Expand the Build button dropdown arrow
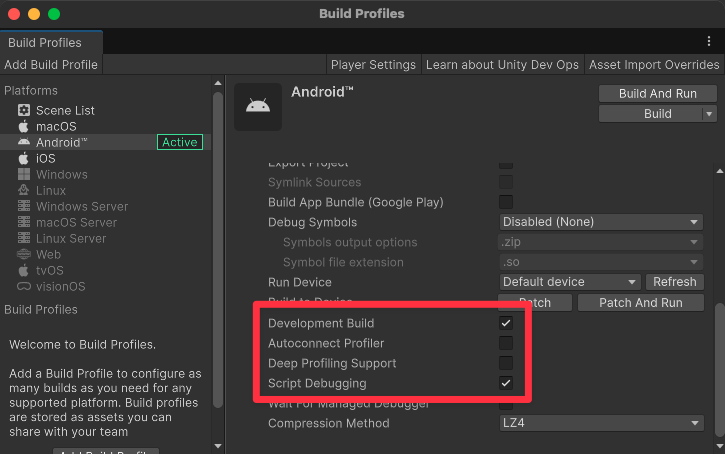The width and height of the screenshot is (725, 454). point(709,114)
